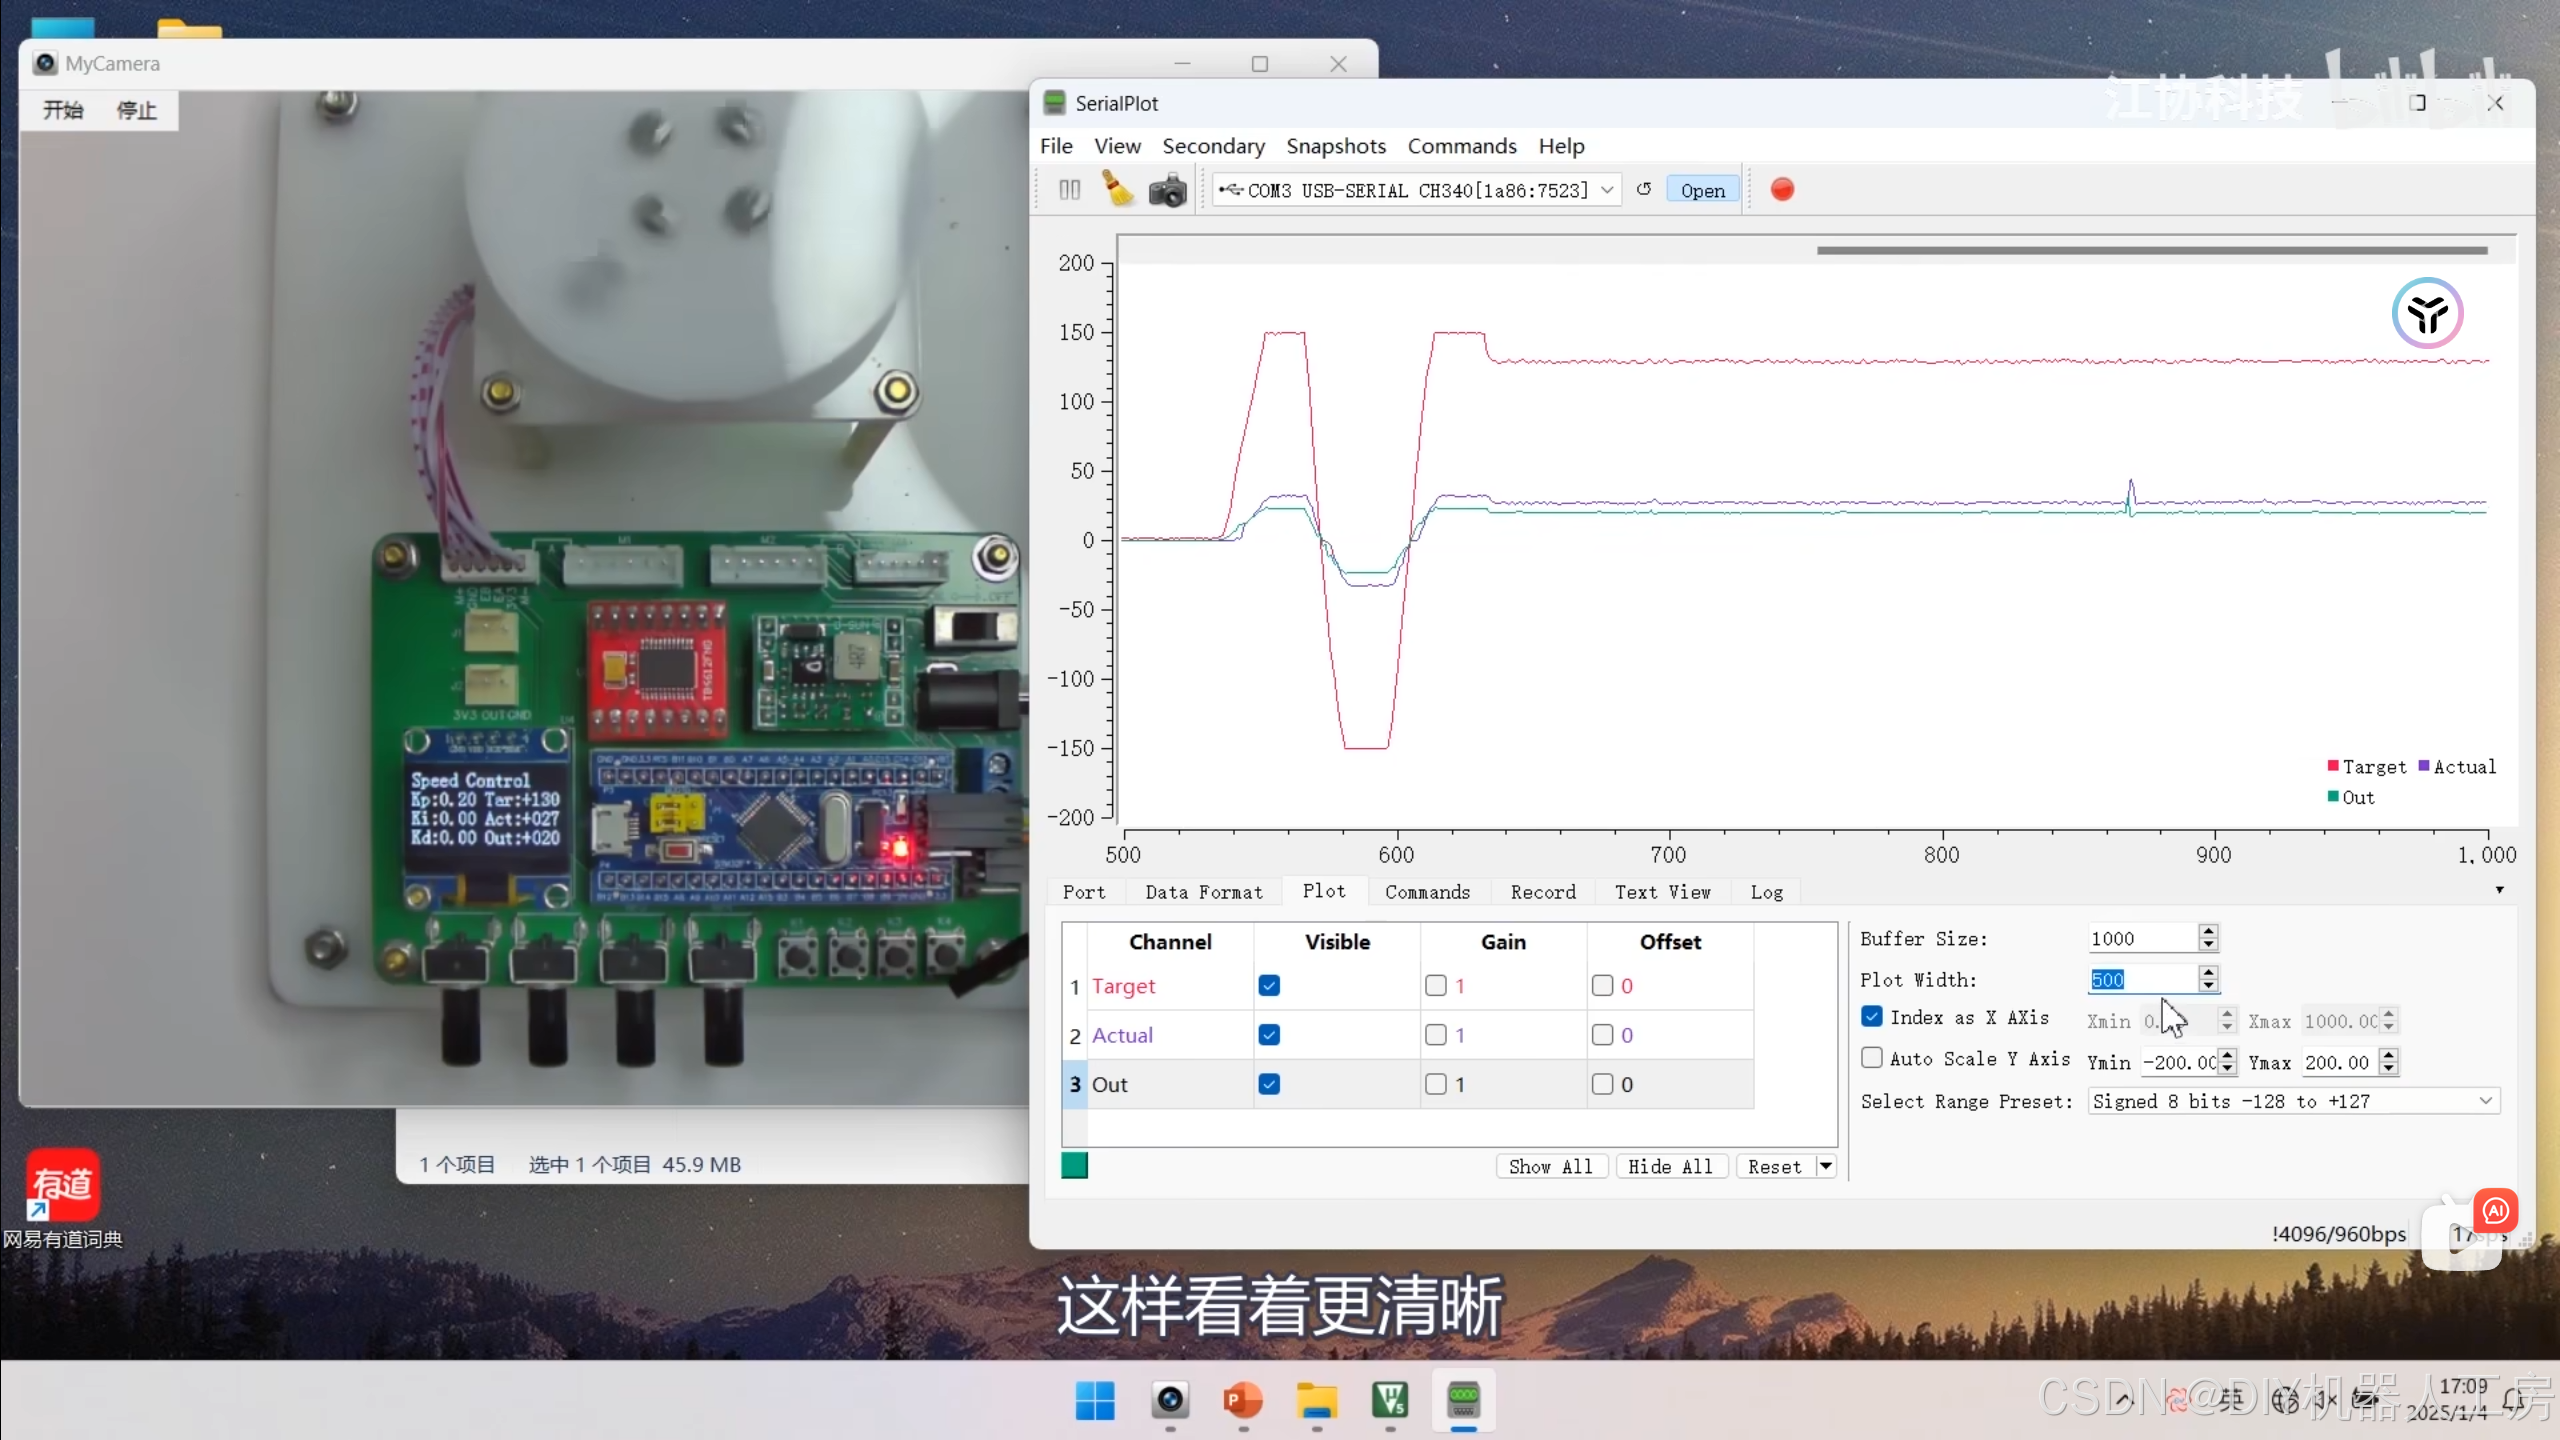Switch to the Data Format tab

coord(1203,892)
